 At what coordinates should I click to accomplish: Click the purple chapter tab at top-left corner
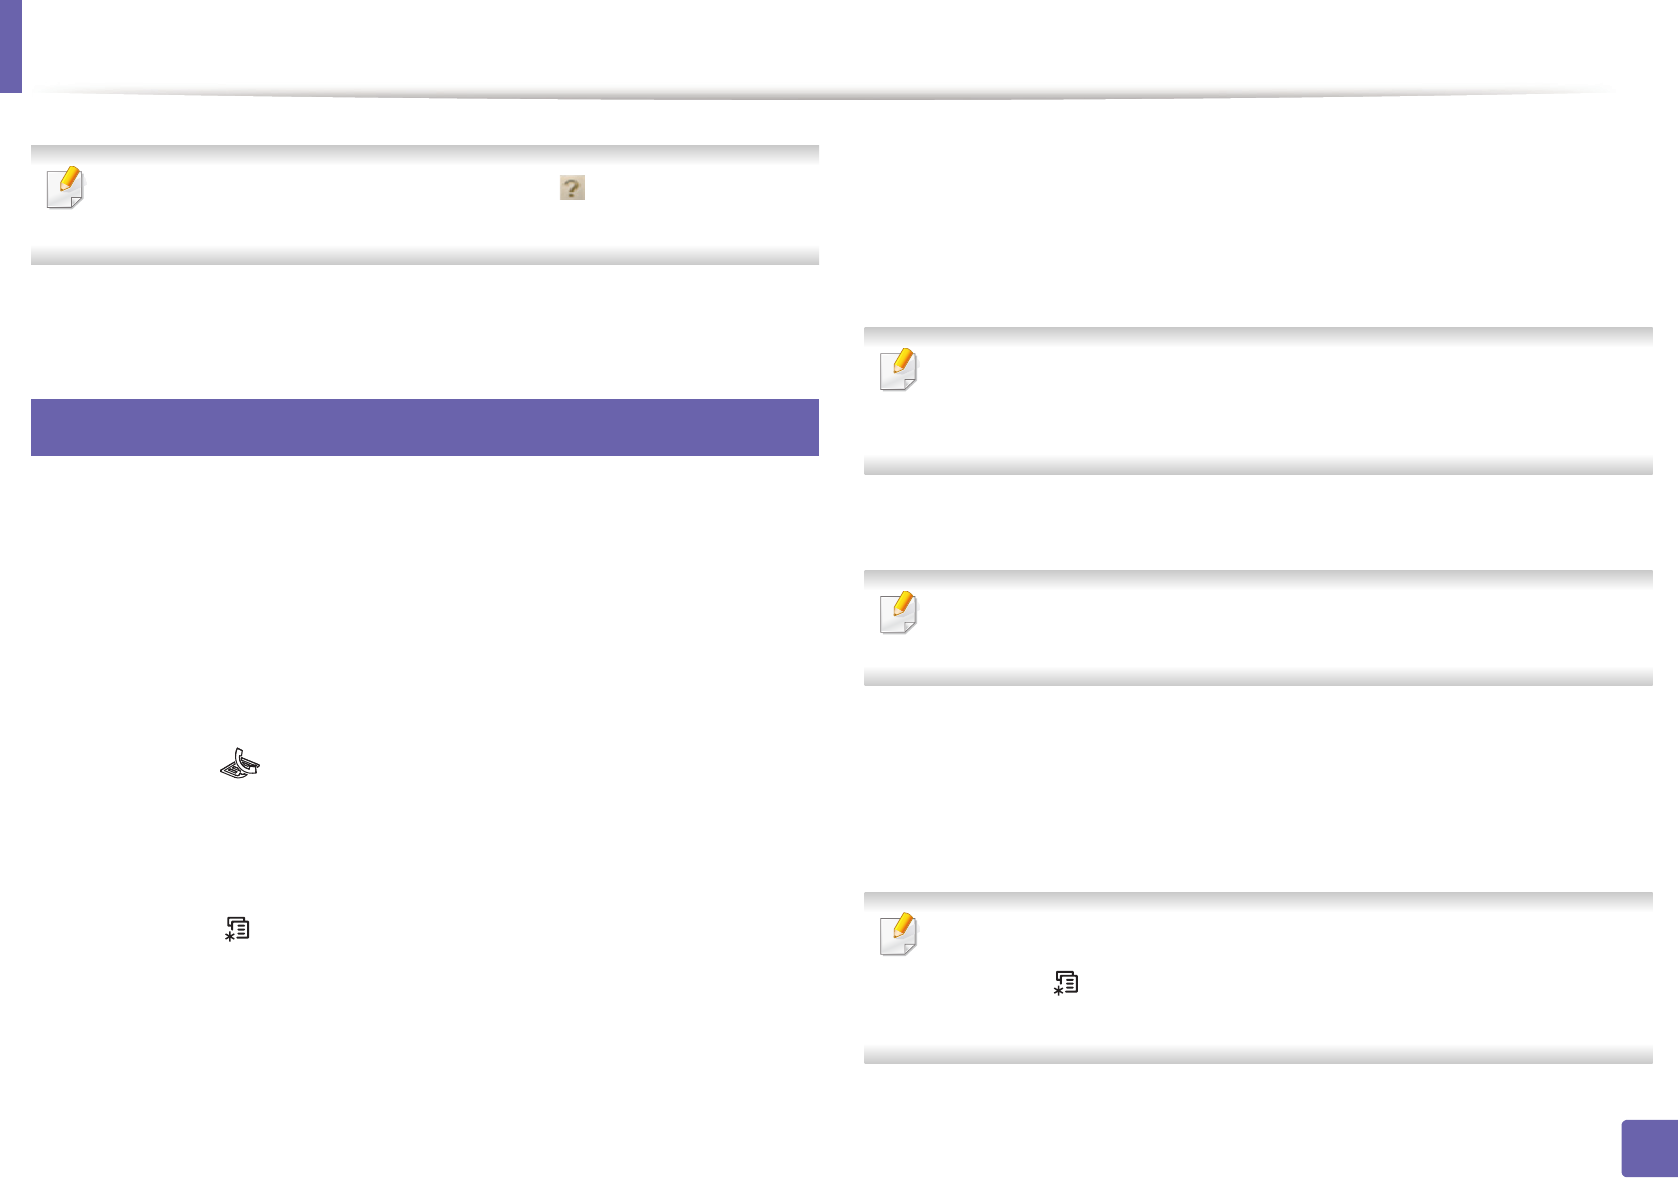pos(10,46)
